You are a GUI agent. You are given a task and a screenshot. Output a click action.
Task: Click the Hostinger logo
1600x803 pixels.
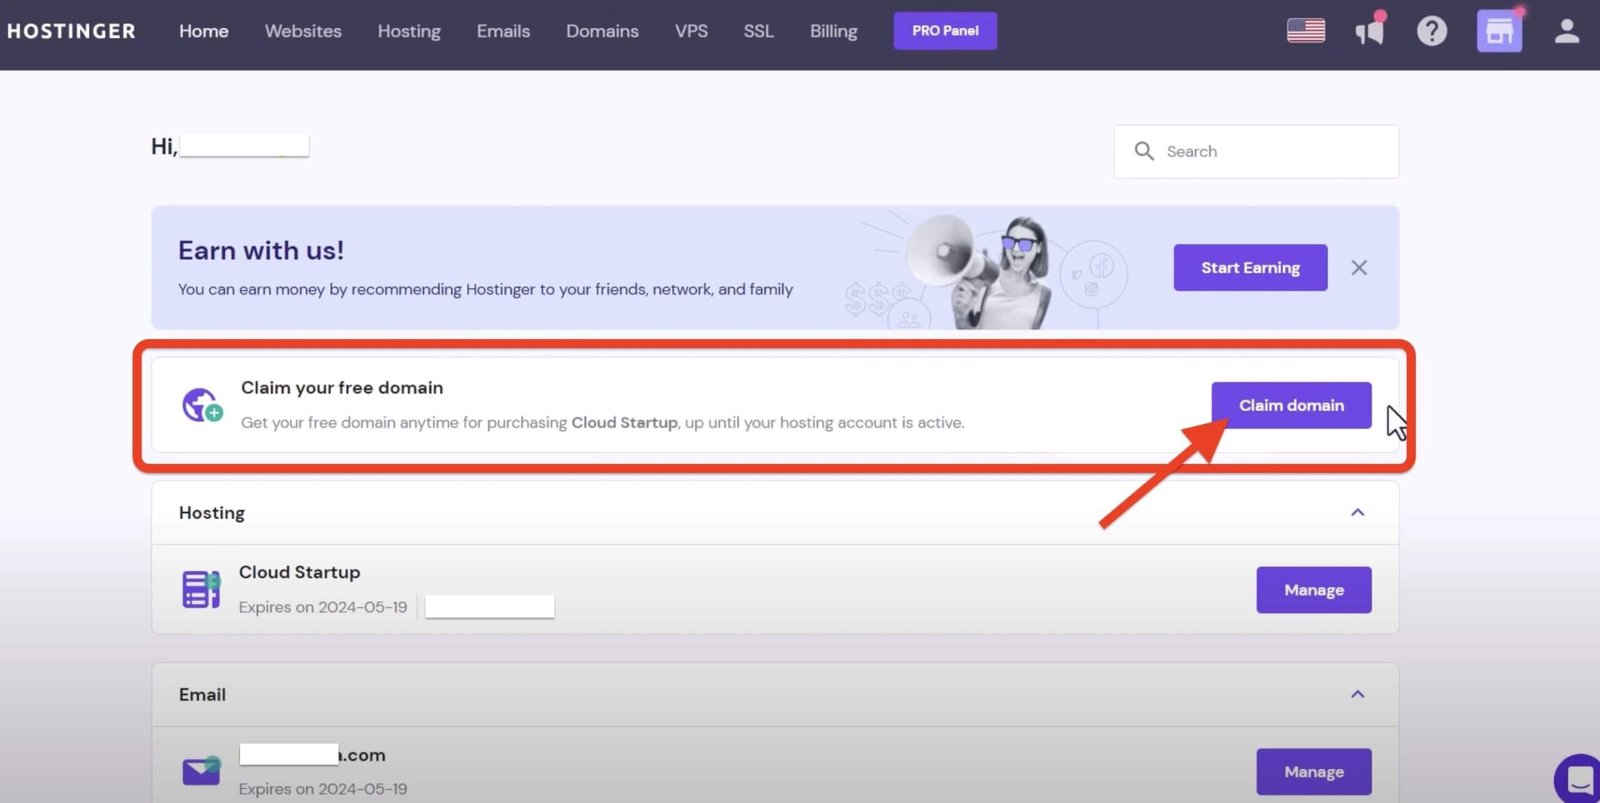point(71,31)
